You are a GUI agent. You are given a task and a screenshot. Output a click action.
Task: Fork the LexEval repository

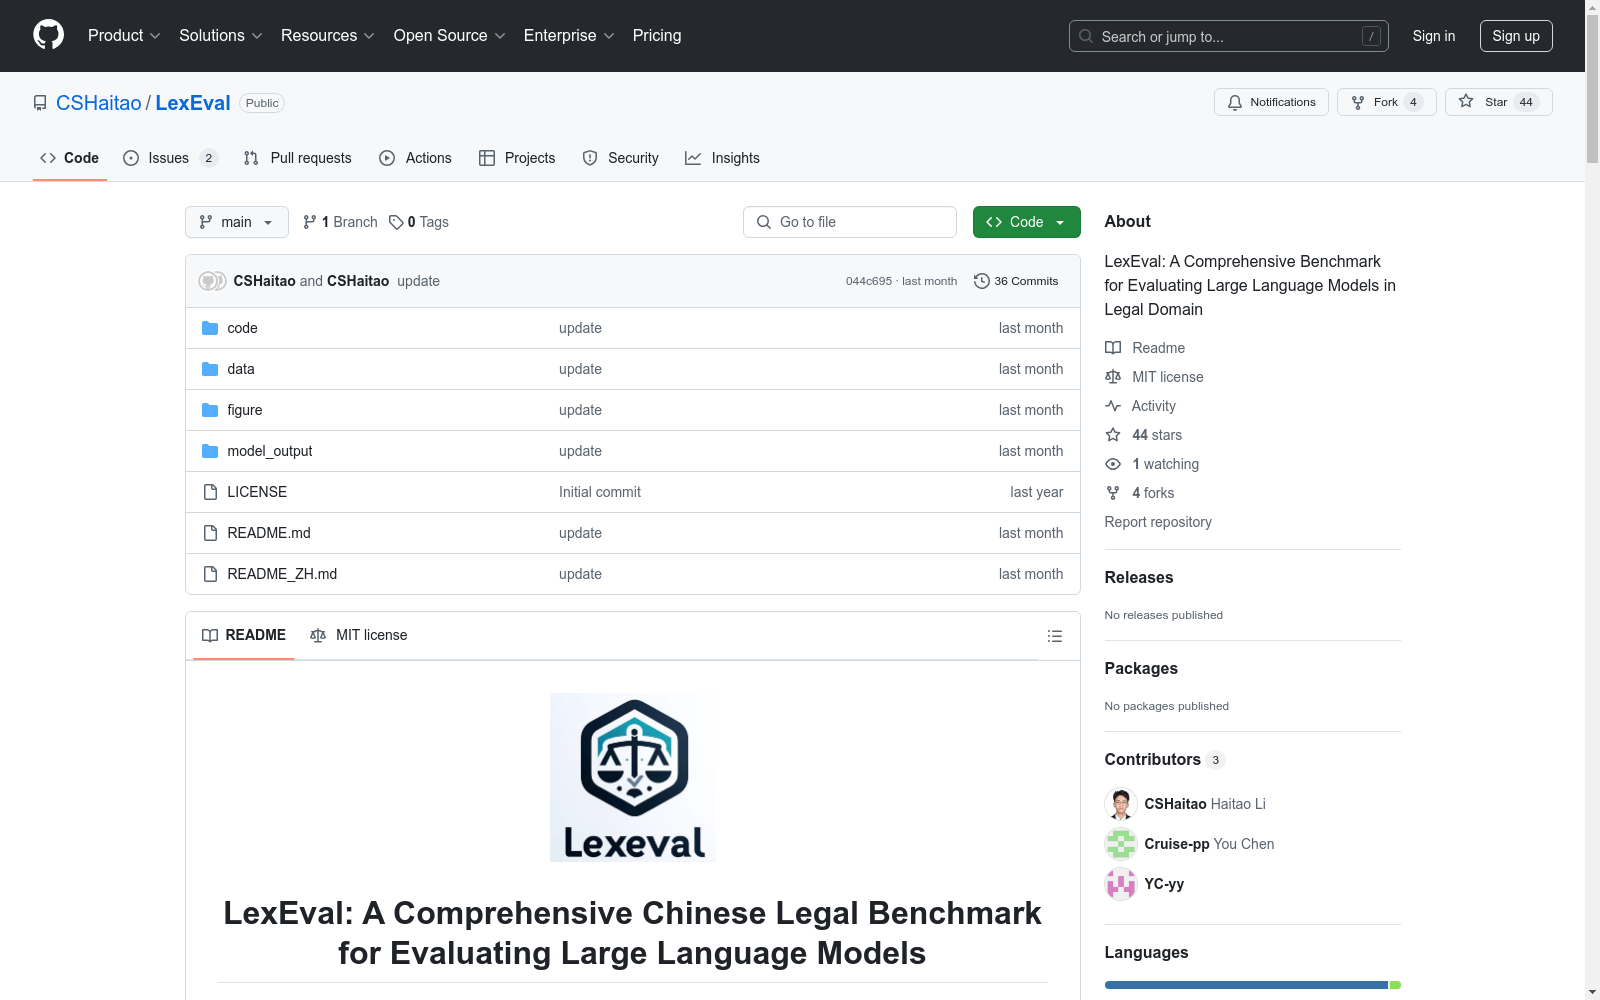pos(1386,102)
